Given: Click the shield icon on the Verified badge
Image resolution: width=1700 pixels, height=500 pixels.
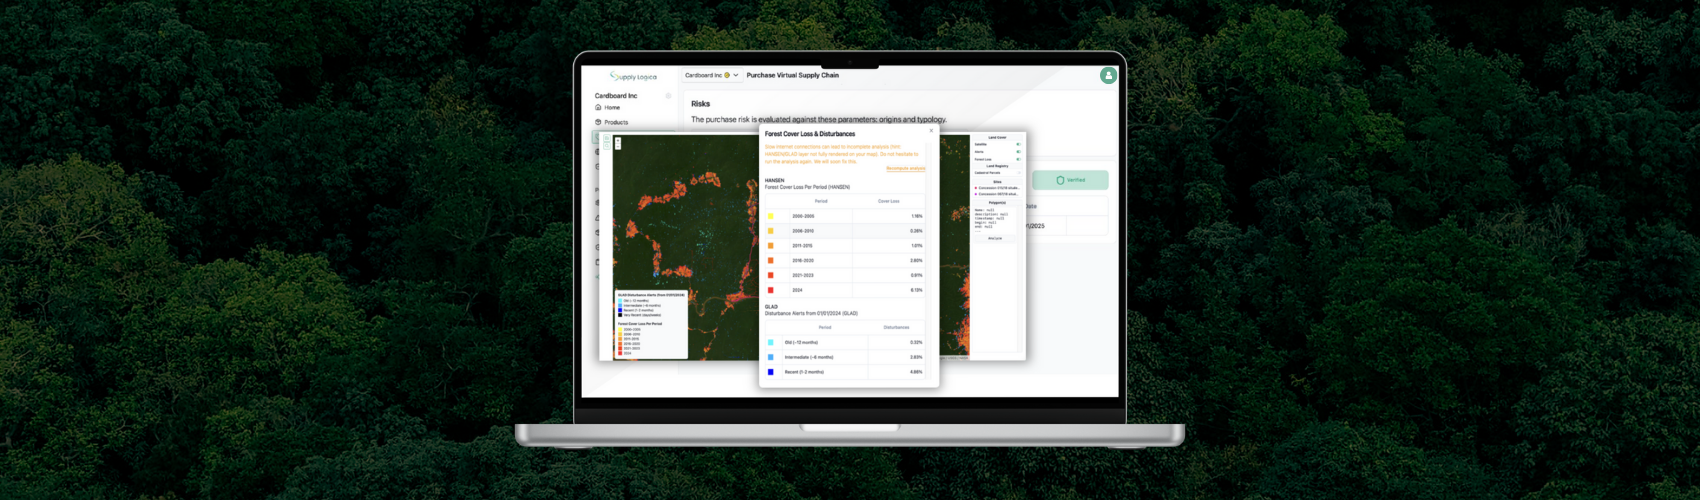Looking at the screenshot, I should tap(1060, 180).
